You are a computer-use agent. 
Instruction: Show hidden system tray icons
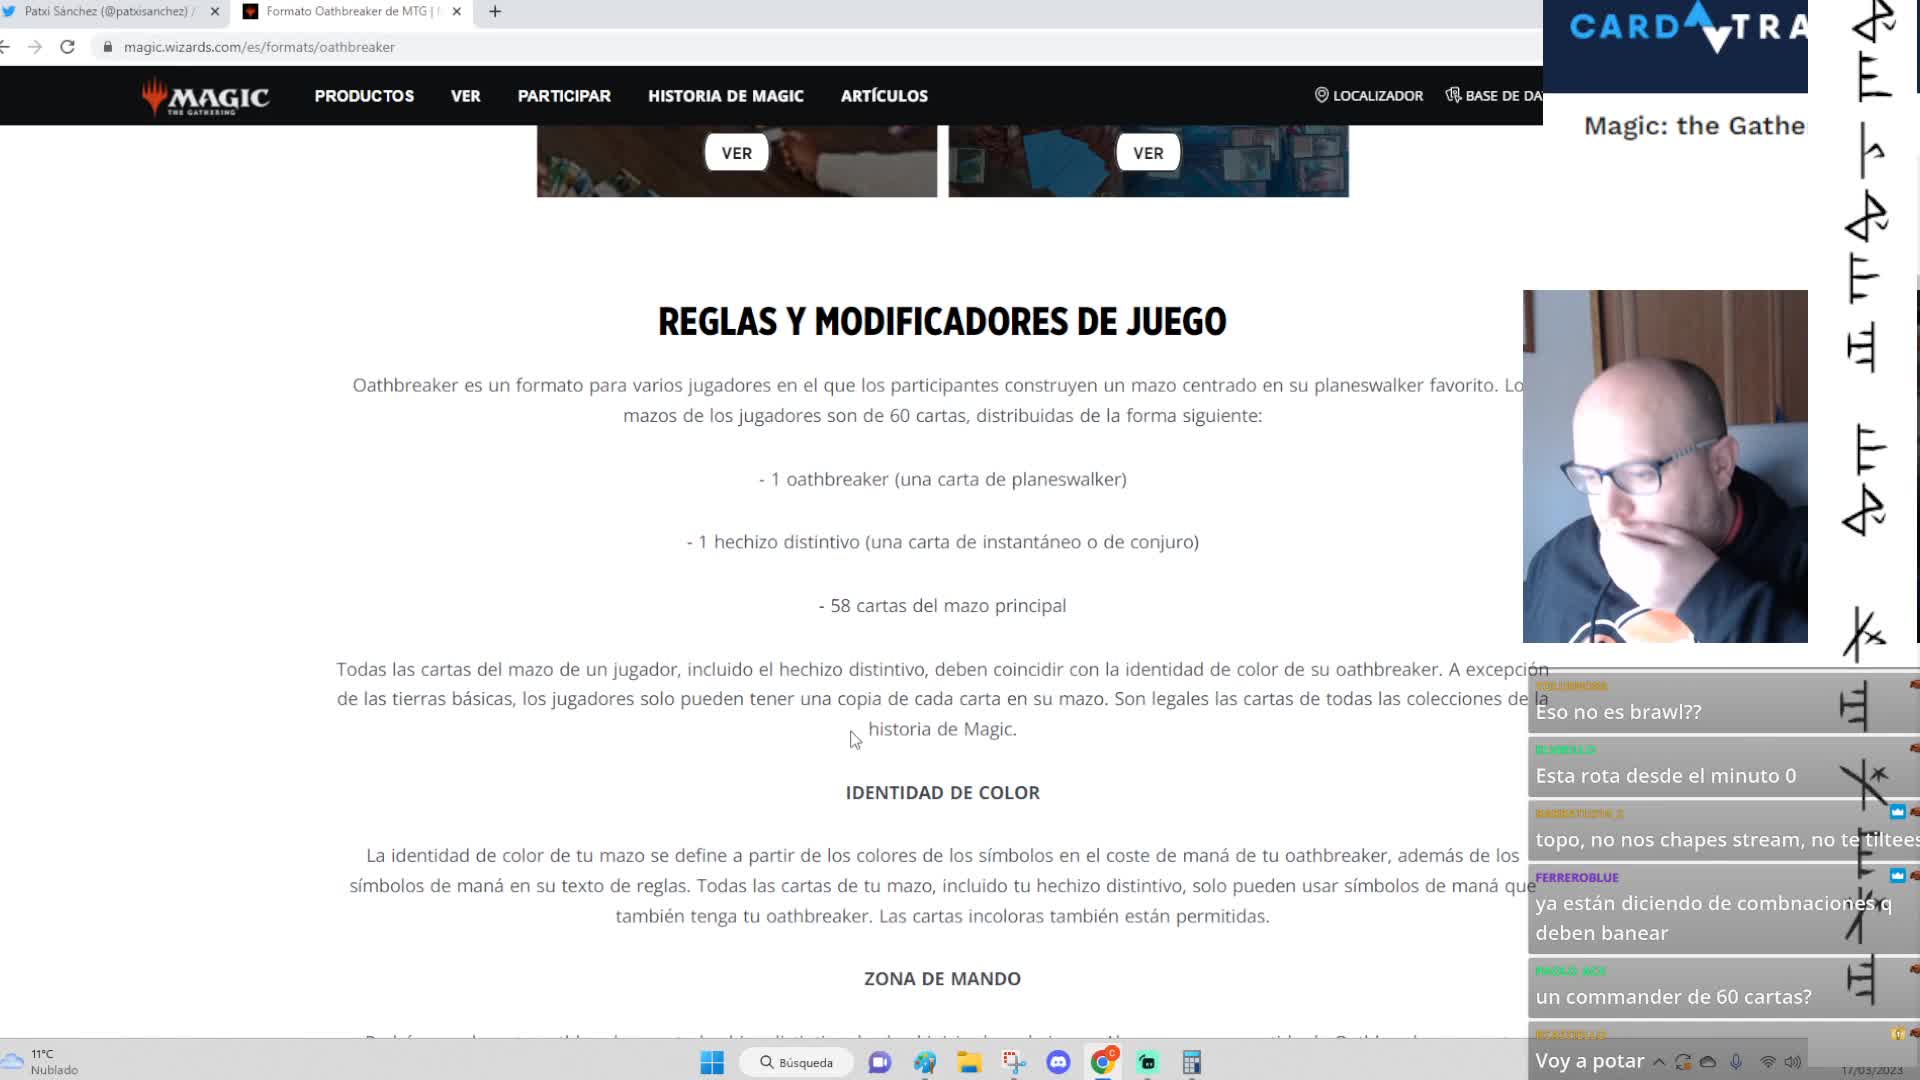point(1658,1062)
